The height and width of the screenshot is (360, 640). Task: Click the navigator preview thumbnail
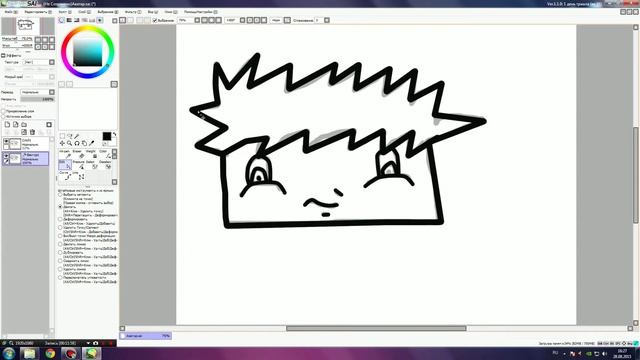(28, 26)
